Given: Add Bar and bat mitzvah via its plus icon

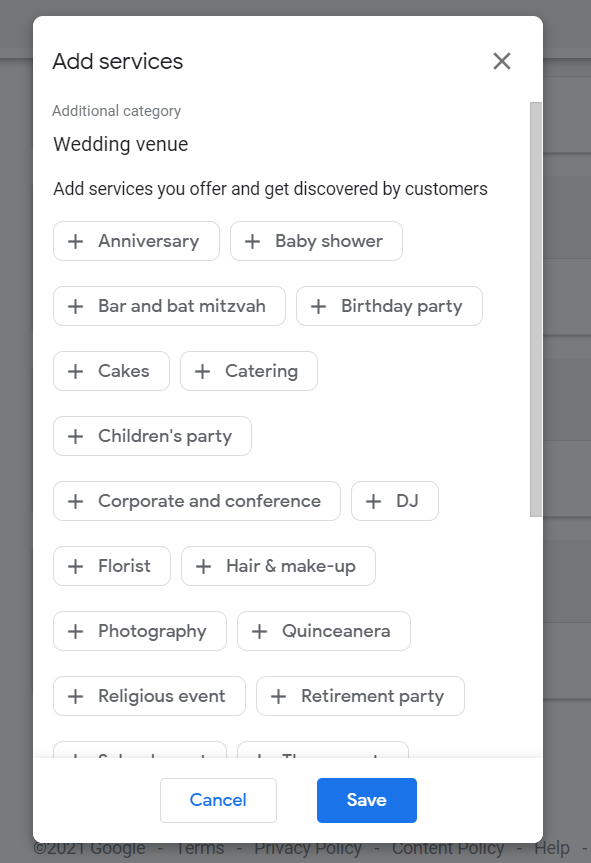Looking at the screenshot, I should coord(75,306).
